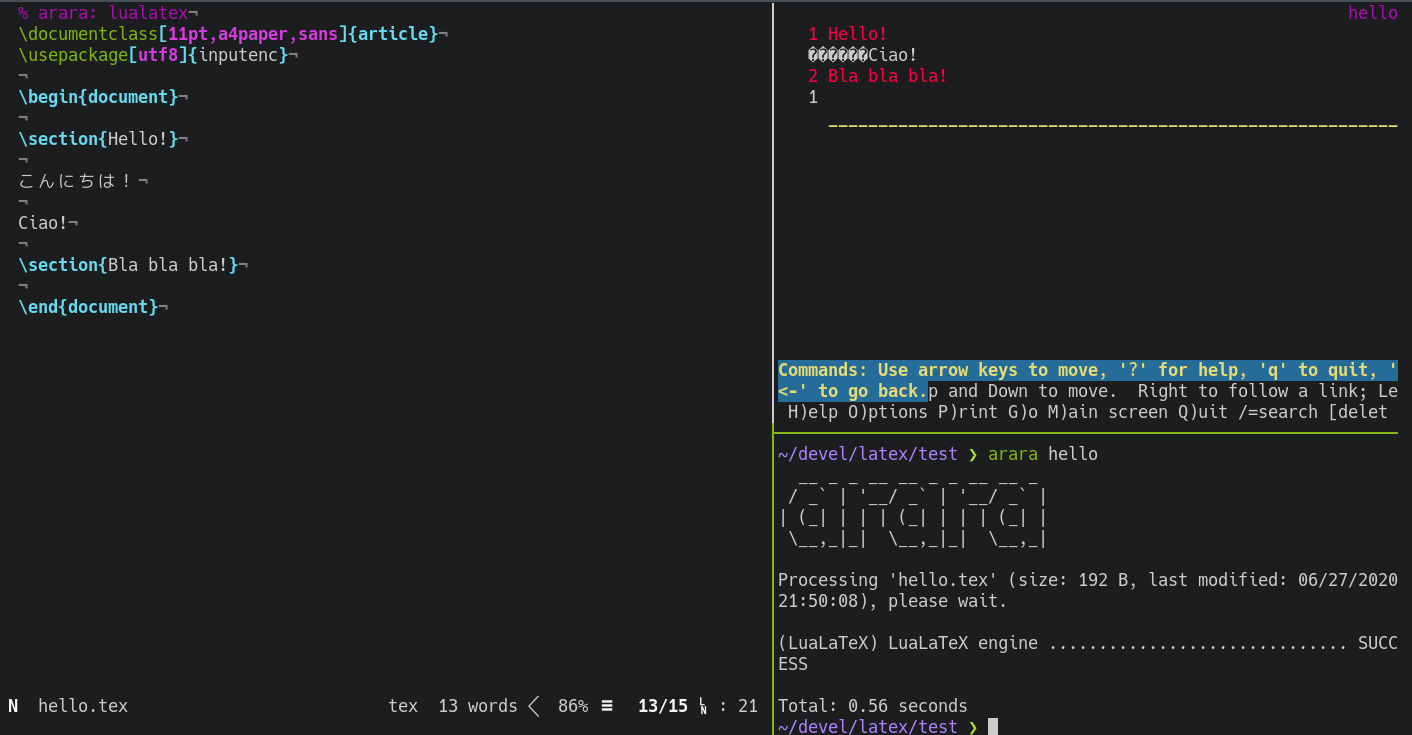
Task: Click 'H)elp' command in browser footer
Action: point(813,412)
